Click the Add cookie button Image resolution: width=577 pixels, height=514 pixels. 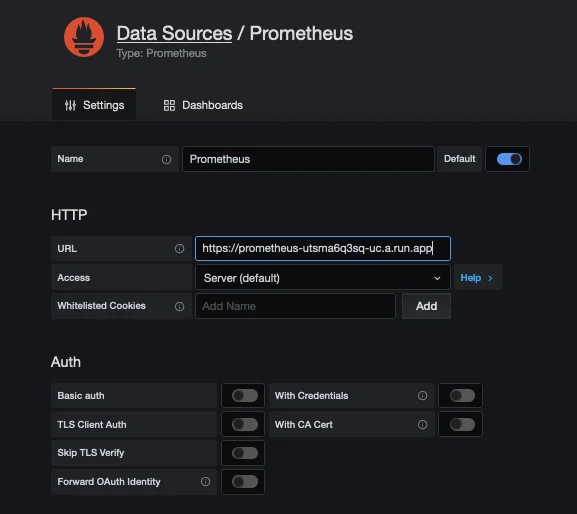(x=426, y=306)
